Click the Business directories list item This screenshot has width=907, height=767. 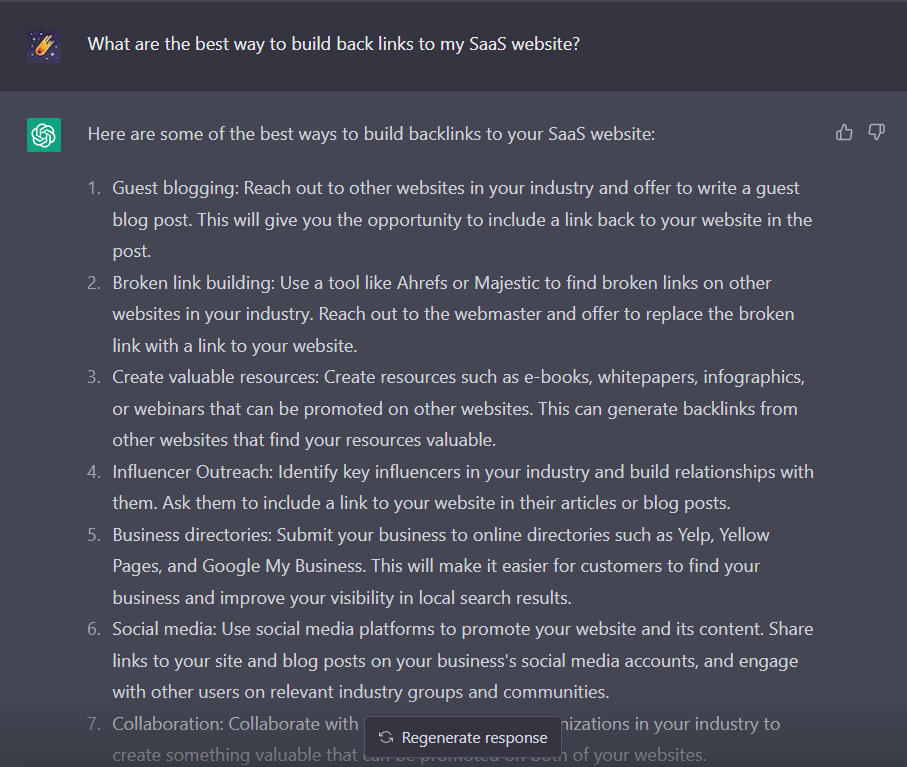[441, 566]
